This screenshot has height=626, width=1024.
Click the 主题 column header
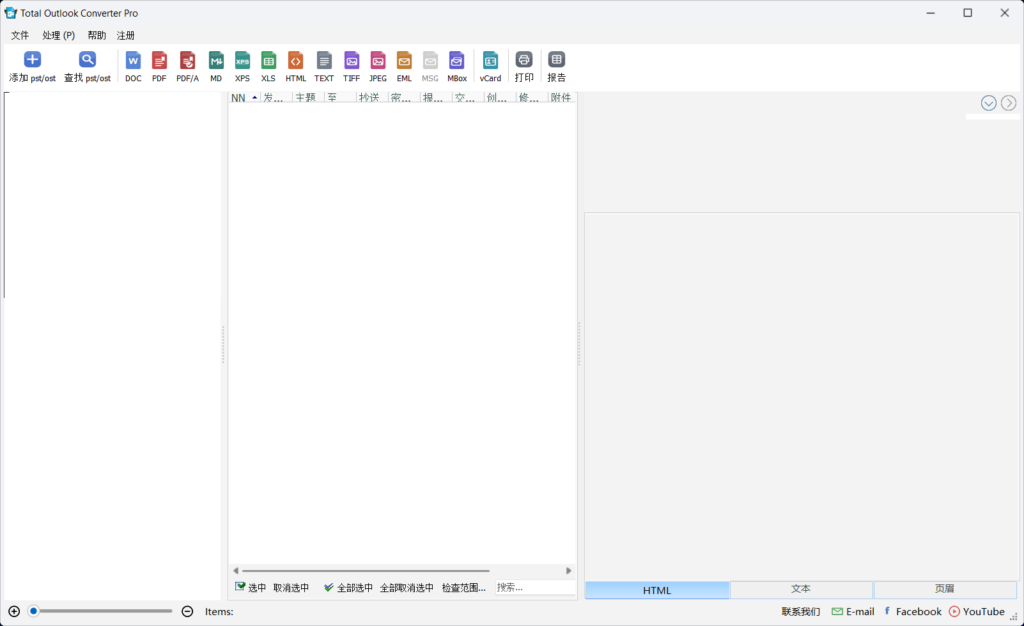tap(308, 97)
